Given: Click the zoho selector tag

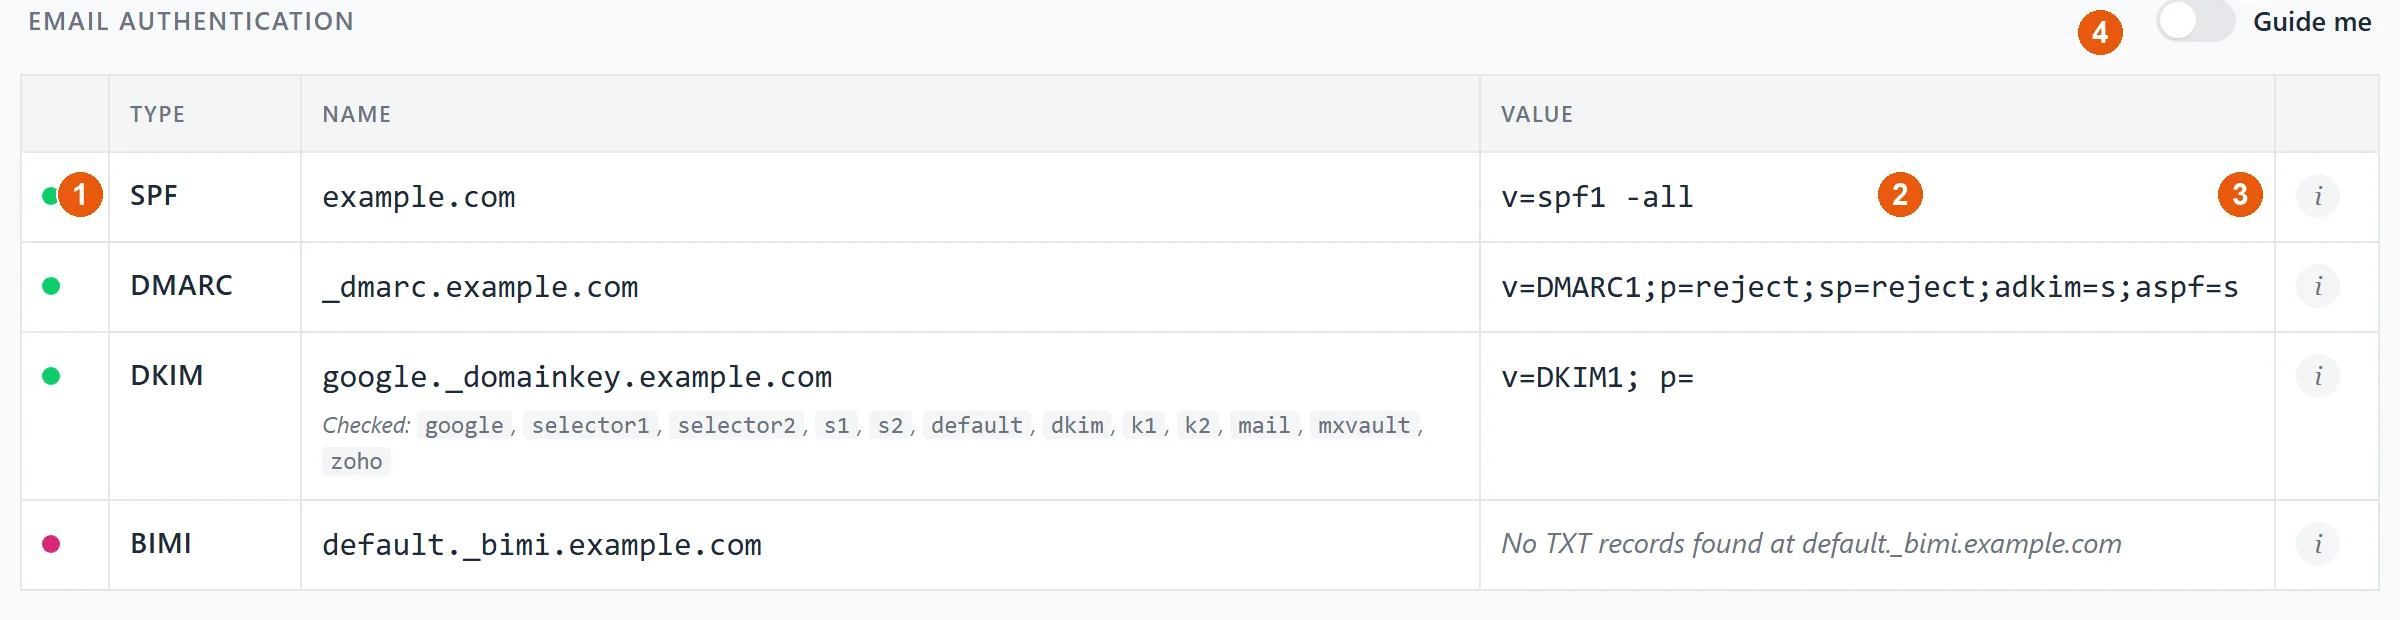Looking at the screenshot, I should pos(356,461).
